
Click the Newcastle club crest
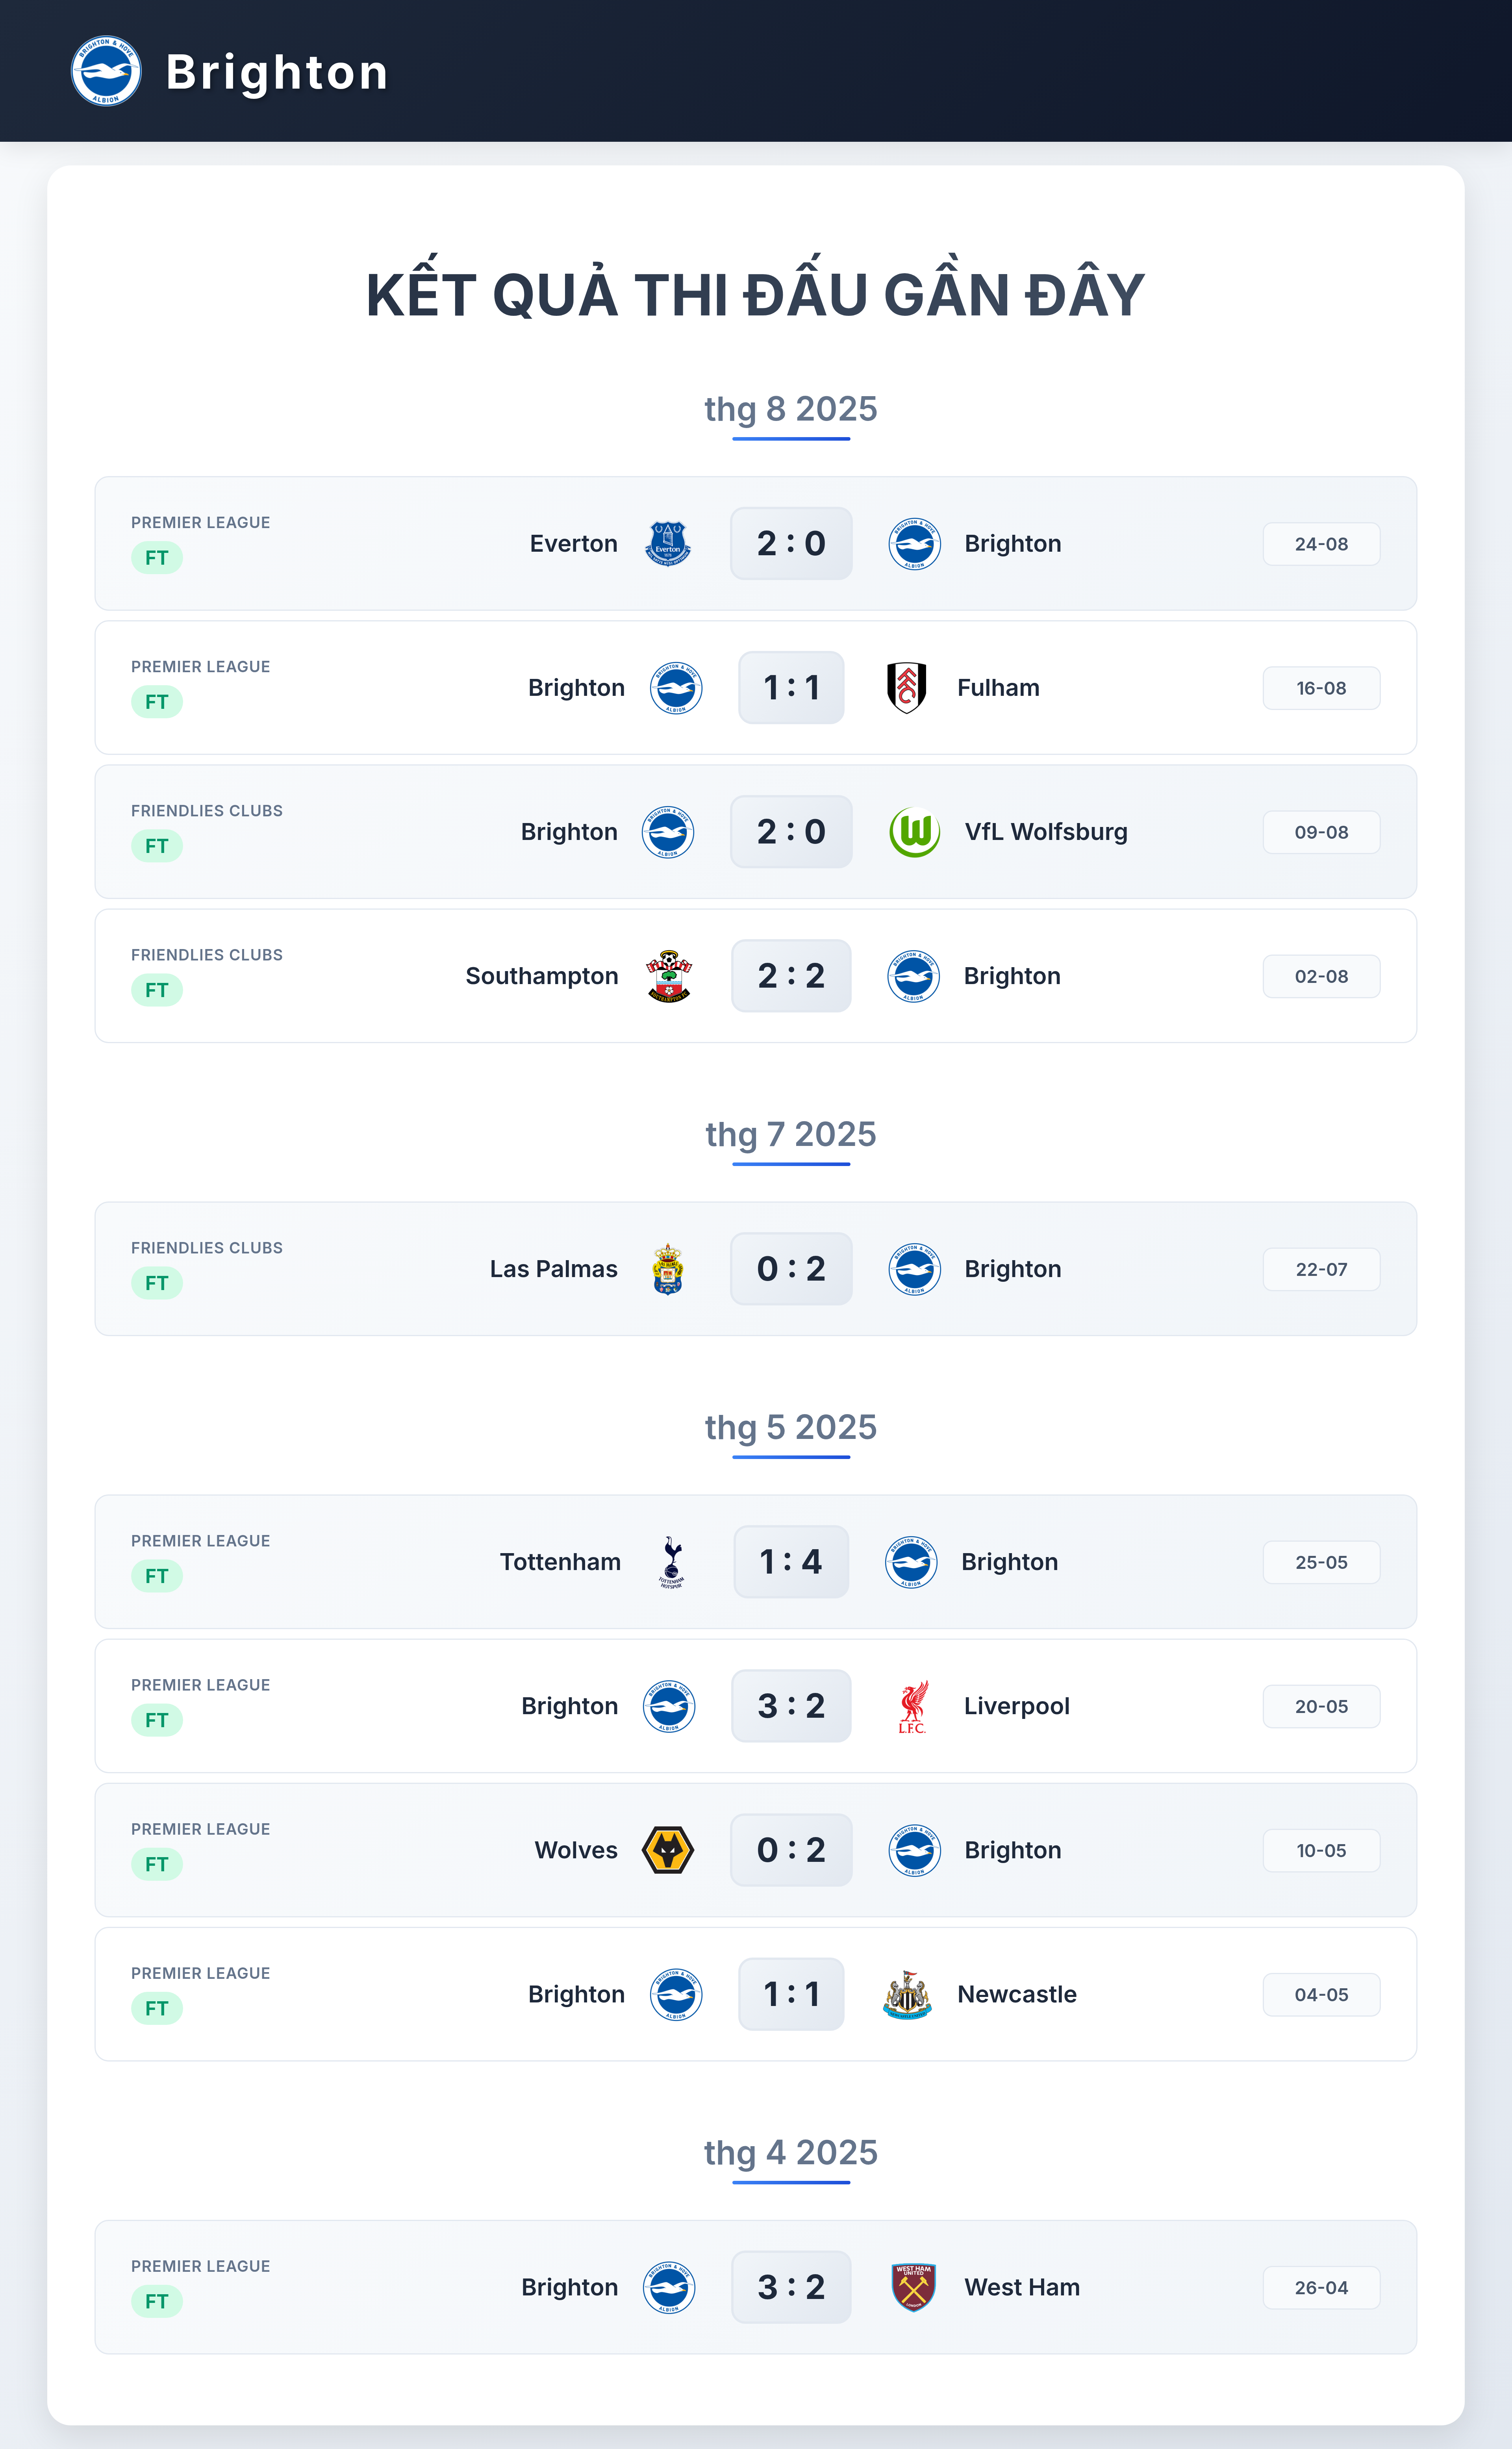point(907,1994)
